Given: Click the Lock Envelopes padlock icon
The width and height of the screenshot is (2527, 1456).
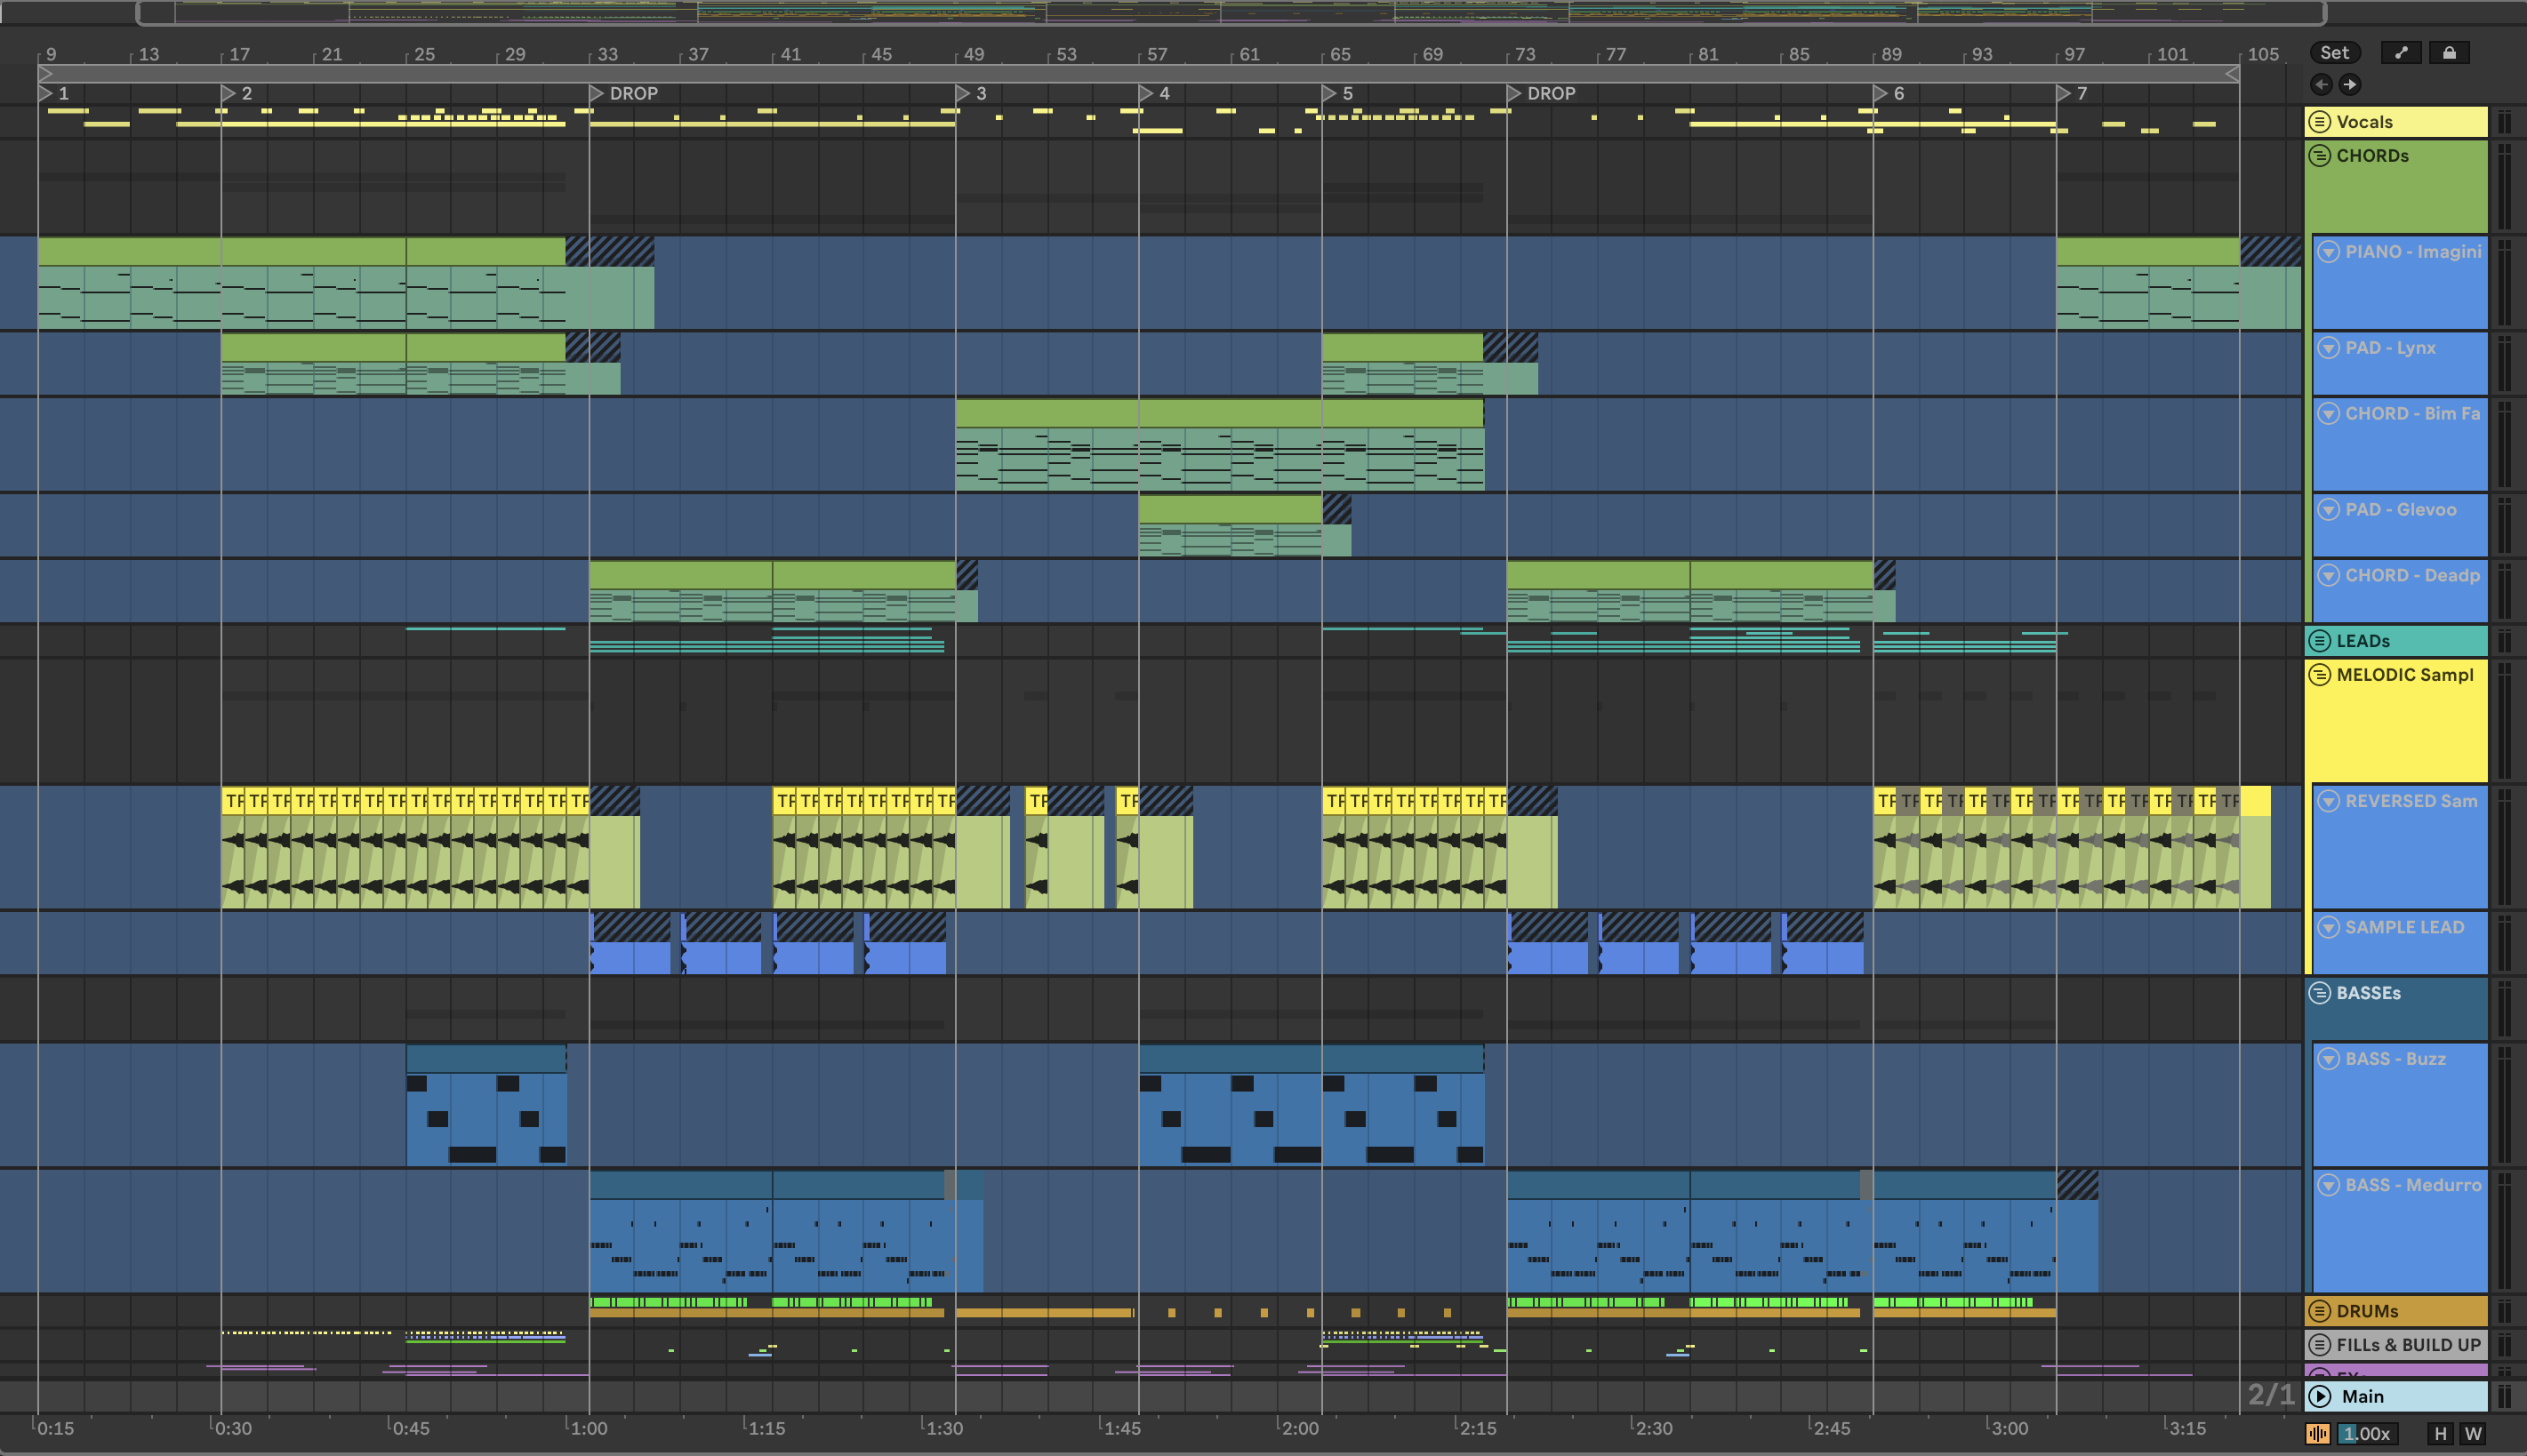Looking at the screenshot, I should coord(2448,53).
